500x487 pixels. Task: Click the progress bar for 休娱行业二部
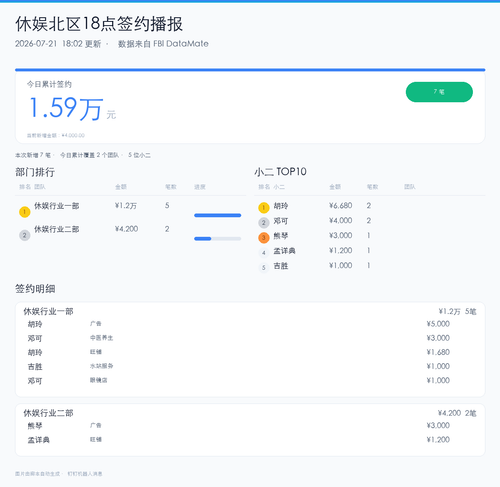click(217, 239)
